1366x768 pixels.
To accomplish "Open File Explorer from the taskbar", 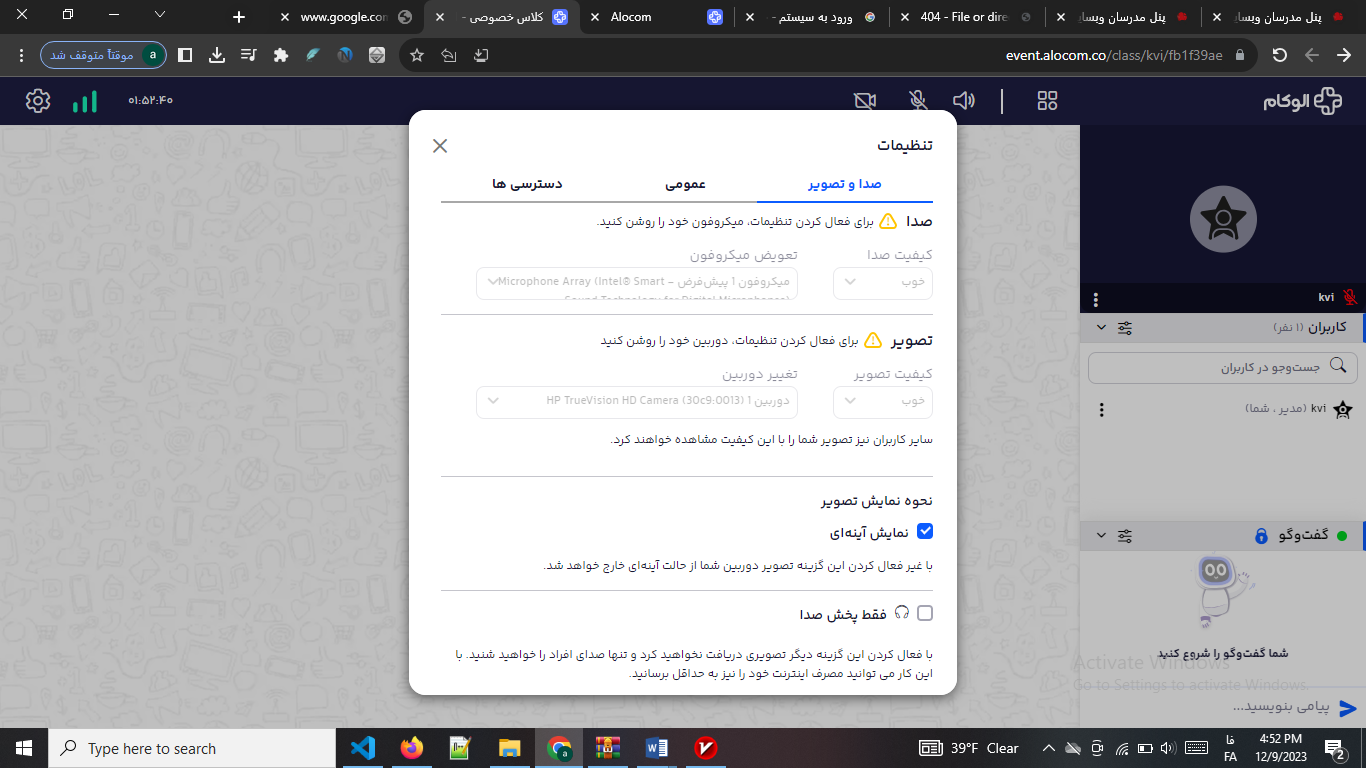I will point(510,748).
